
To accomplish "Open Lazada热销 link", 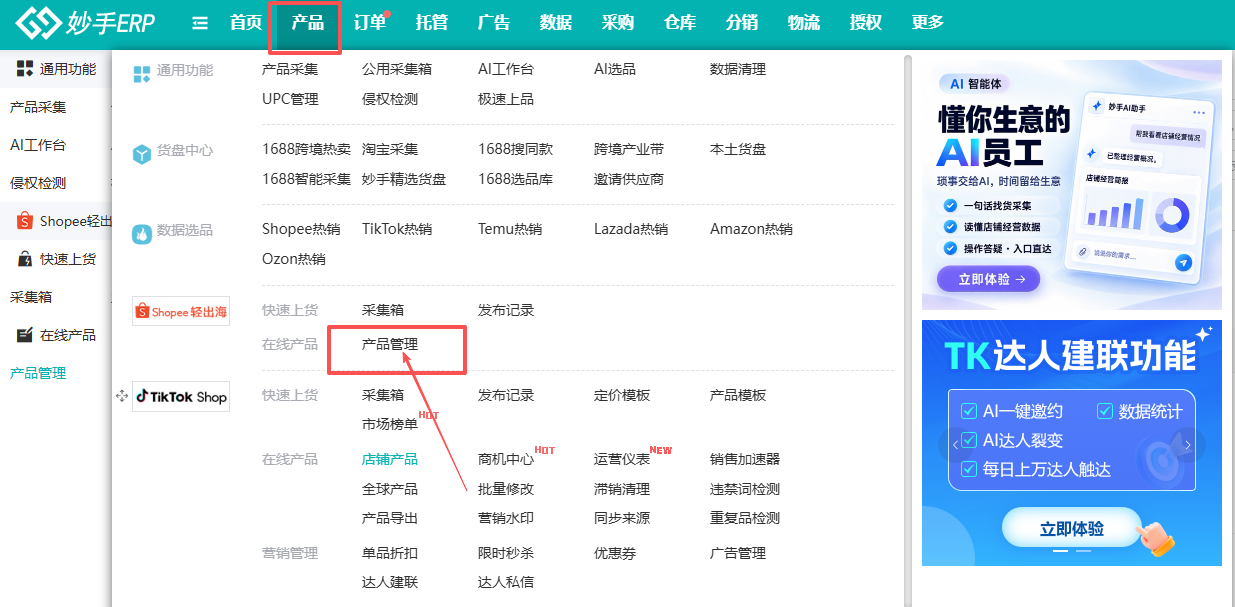I will coord(631,229).
